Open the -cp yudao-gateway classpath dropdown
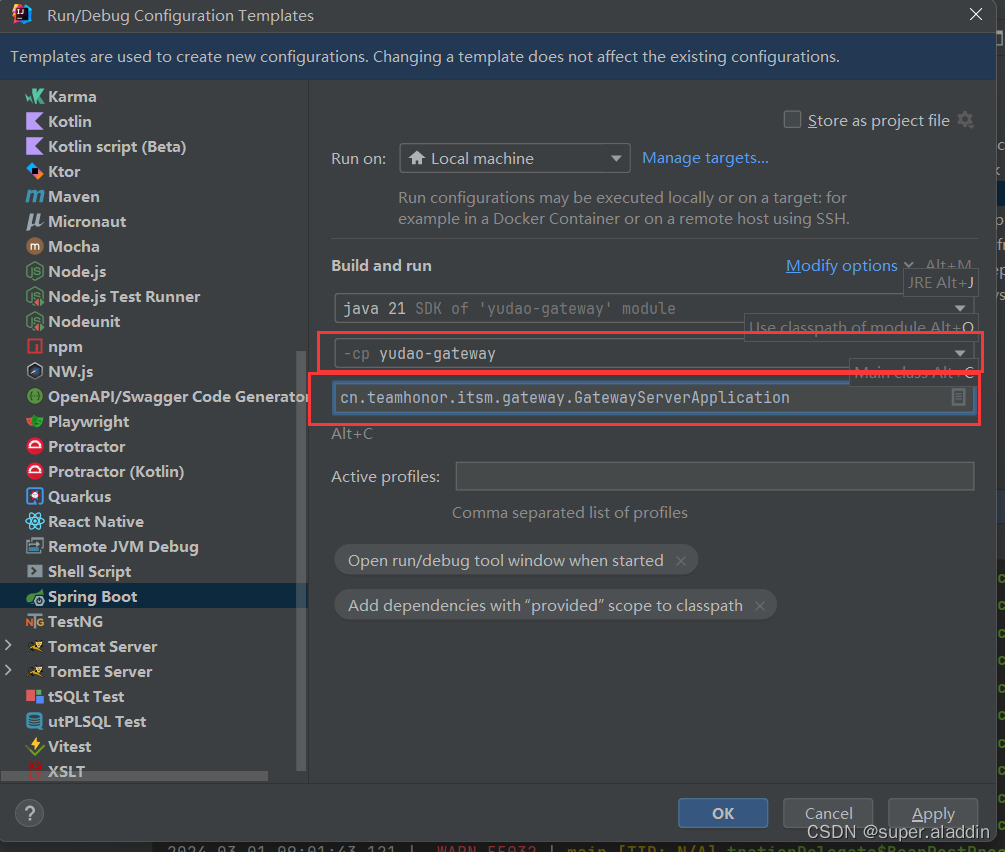Viewport: 1005px width, 852px height. point(654,353)
